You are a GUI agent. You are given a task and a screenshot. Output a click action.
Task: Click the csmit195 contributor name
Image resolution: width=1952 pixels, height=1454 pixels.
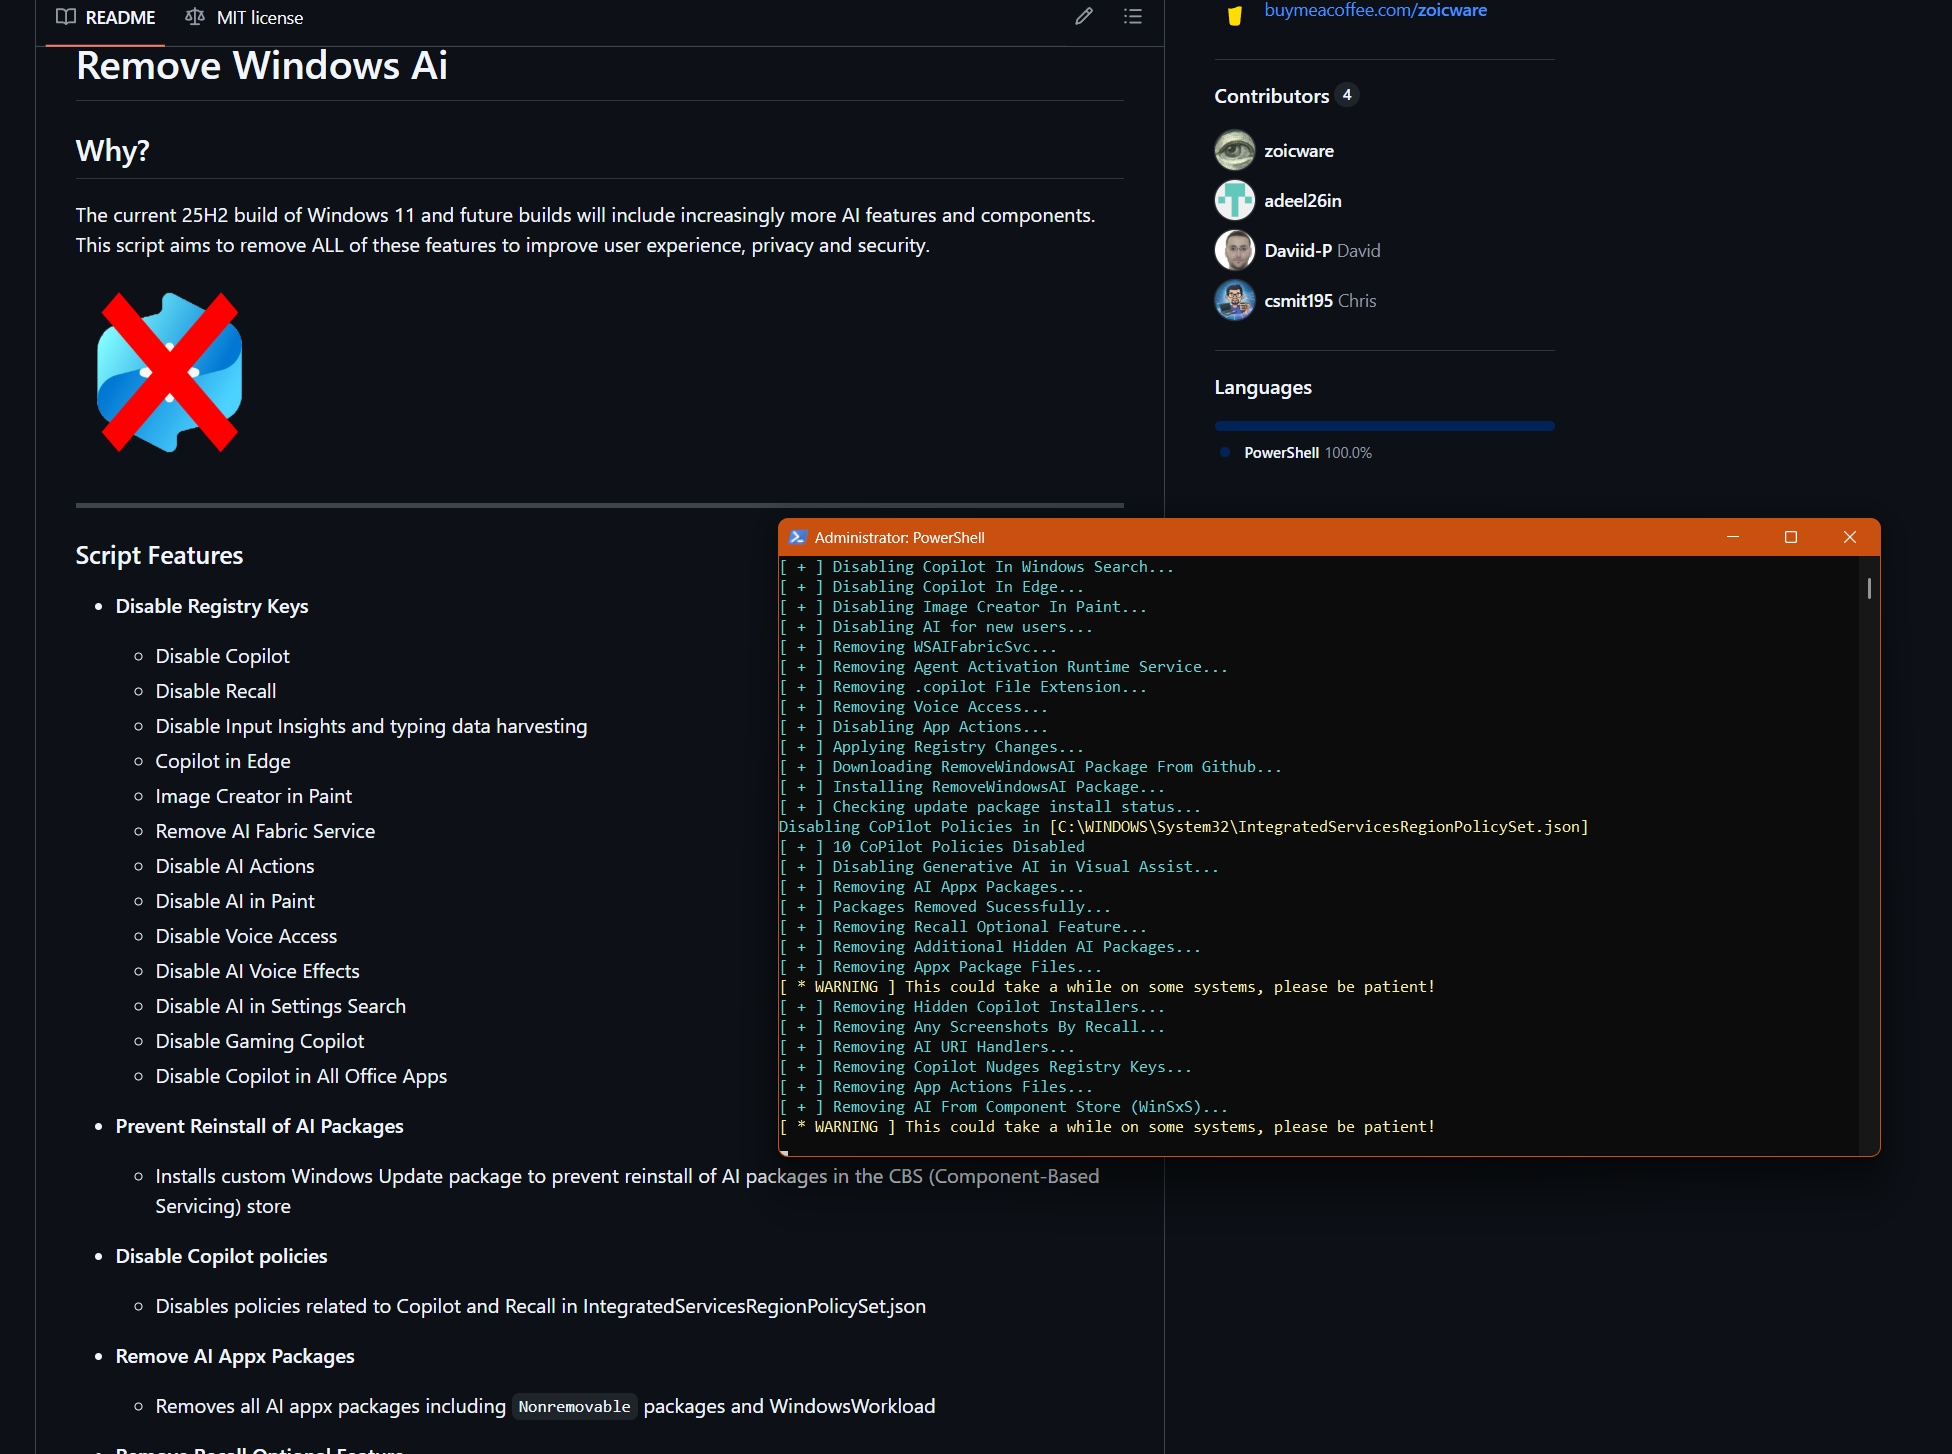coord(1298,301)
